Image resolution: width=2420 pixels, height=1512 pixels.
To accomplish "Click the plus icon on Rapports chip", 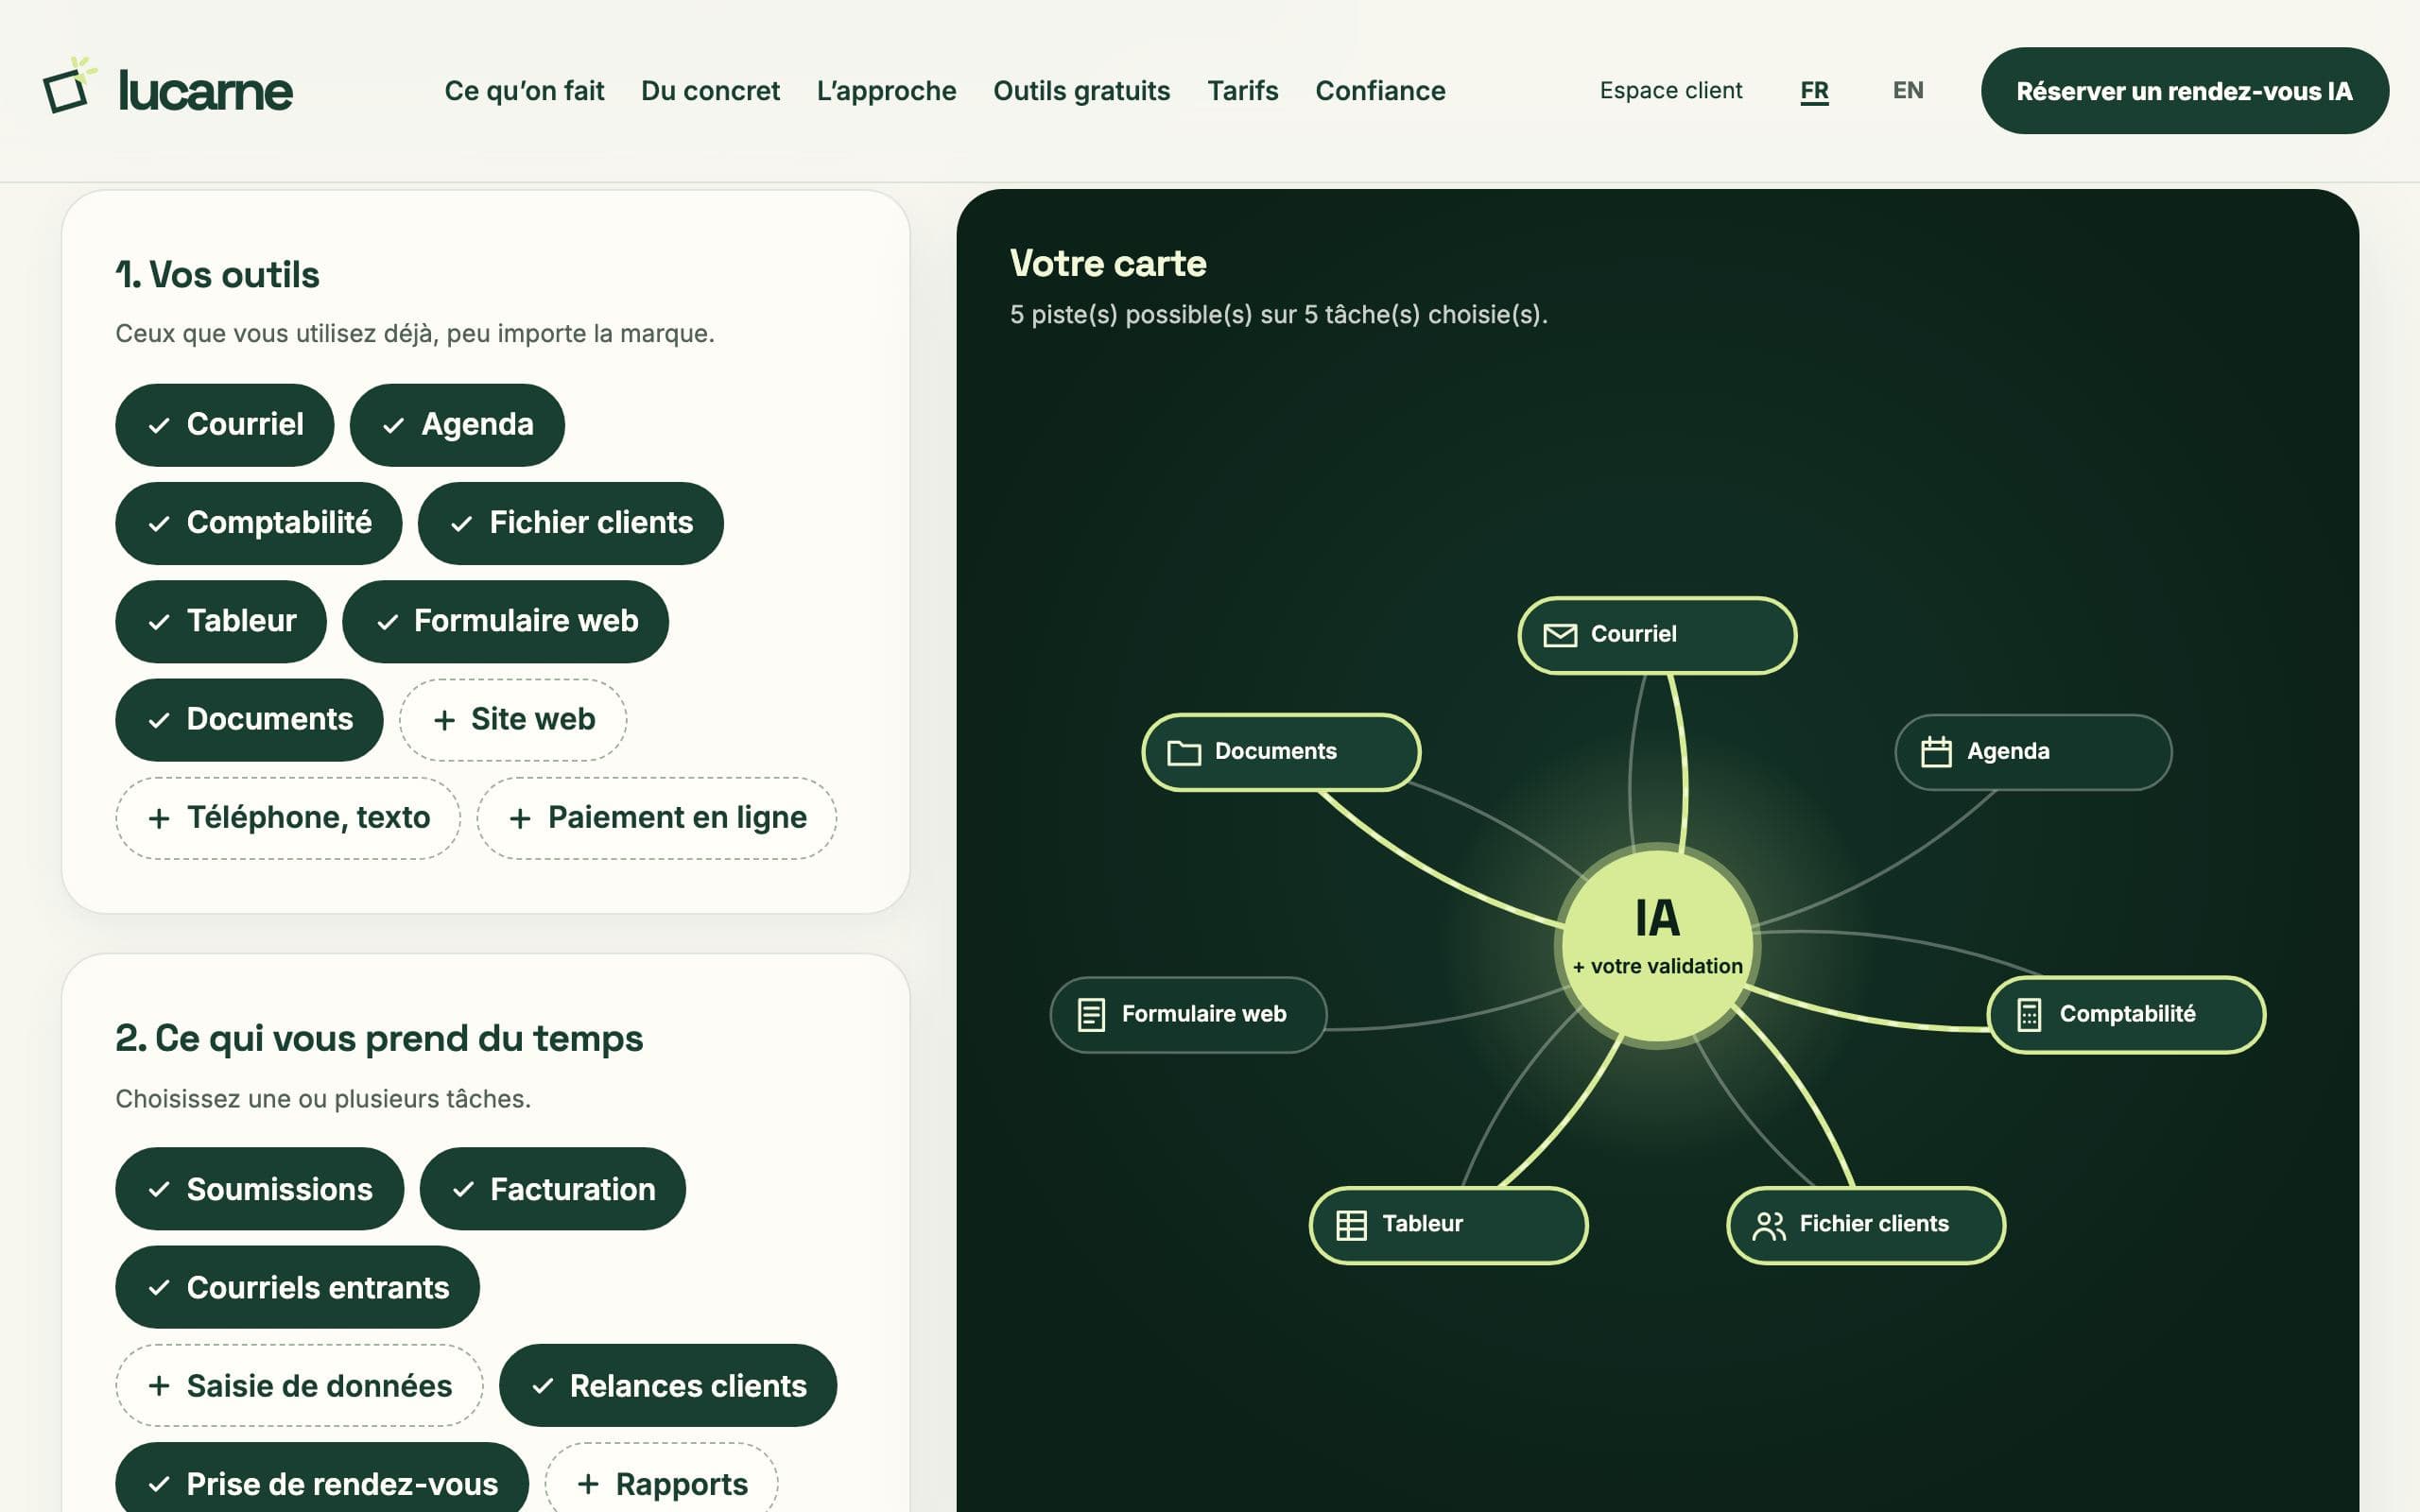I will 588,1484.
